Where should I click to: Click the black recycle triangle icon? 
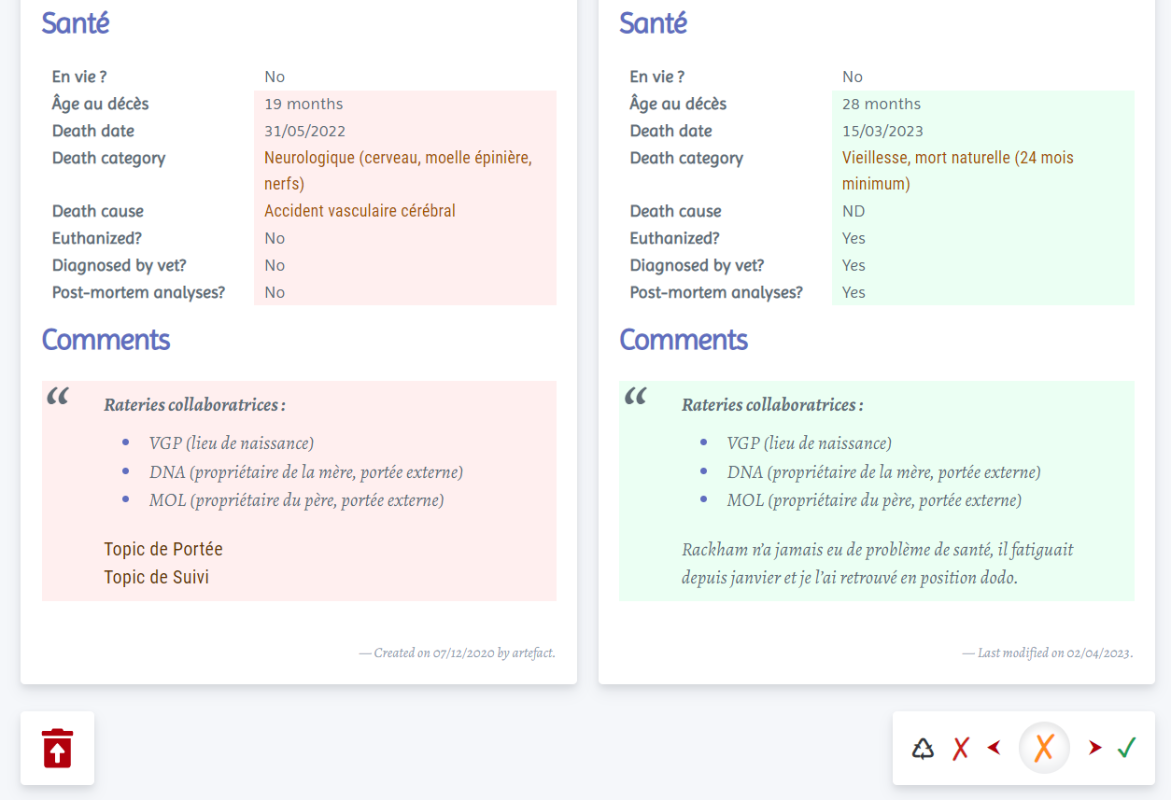click(x=923, y=748)
